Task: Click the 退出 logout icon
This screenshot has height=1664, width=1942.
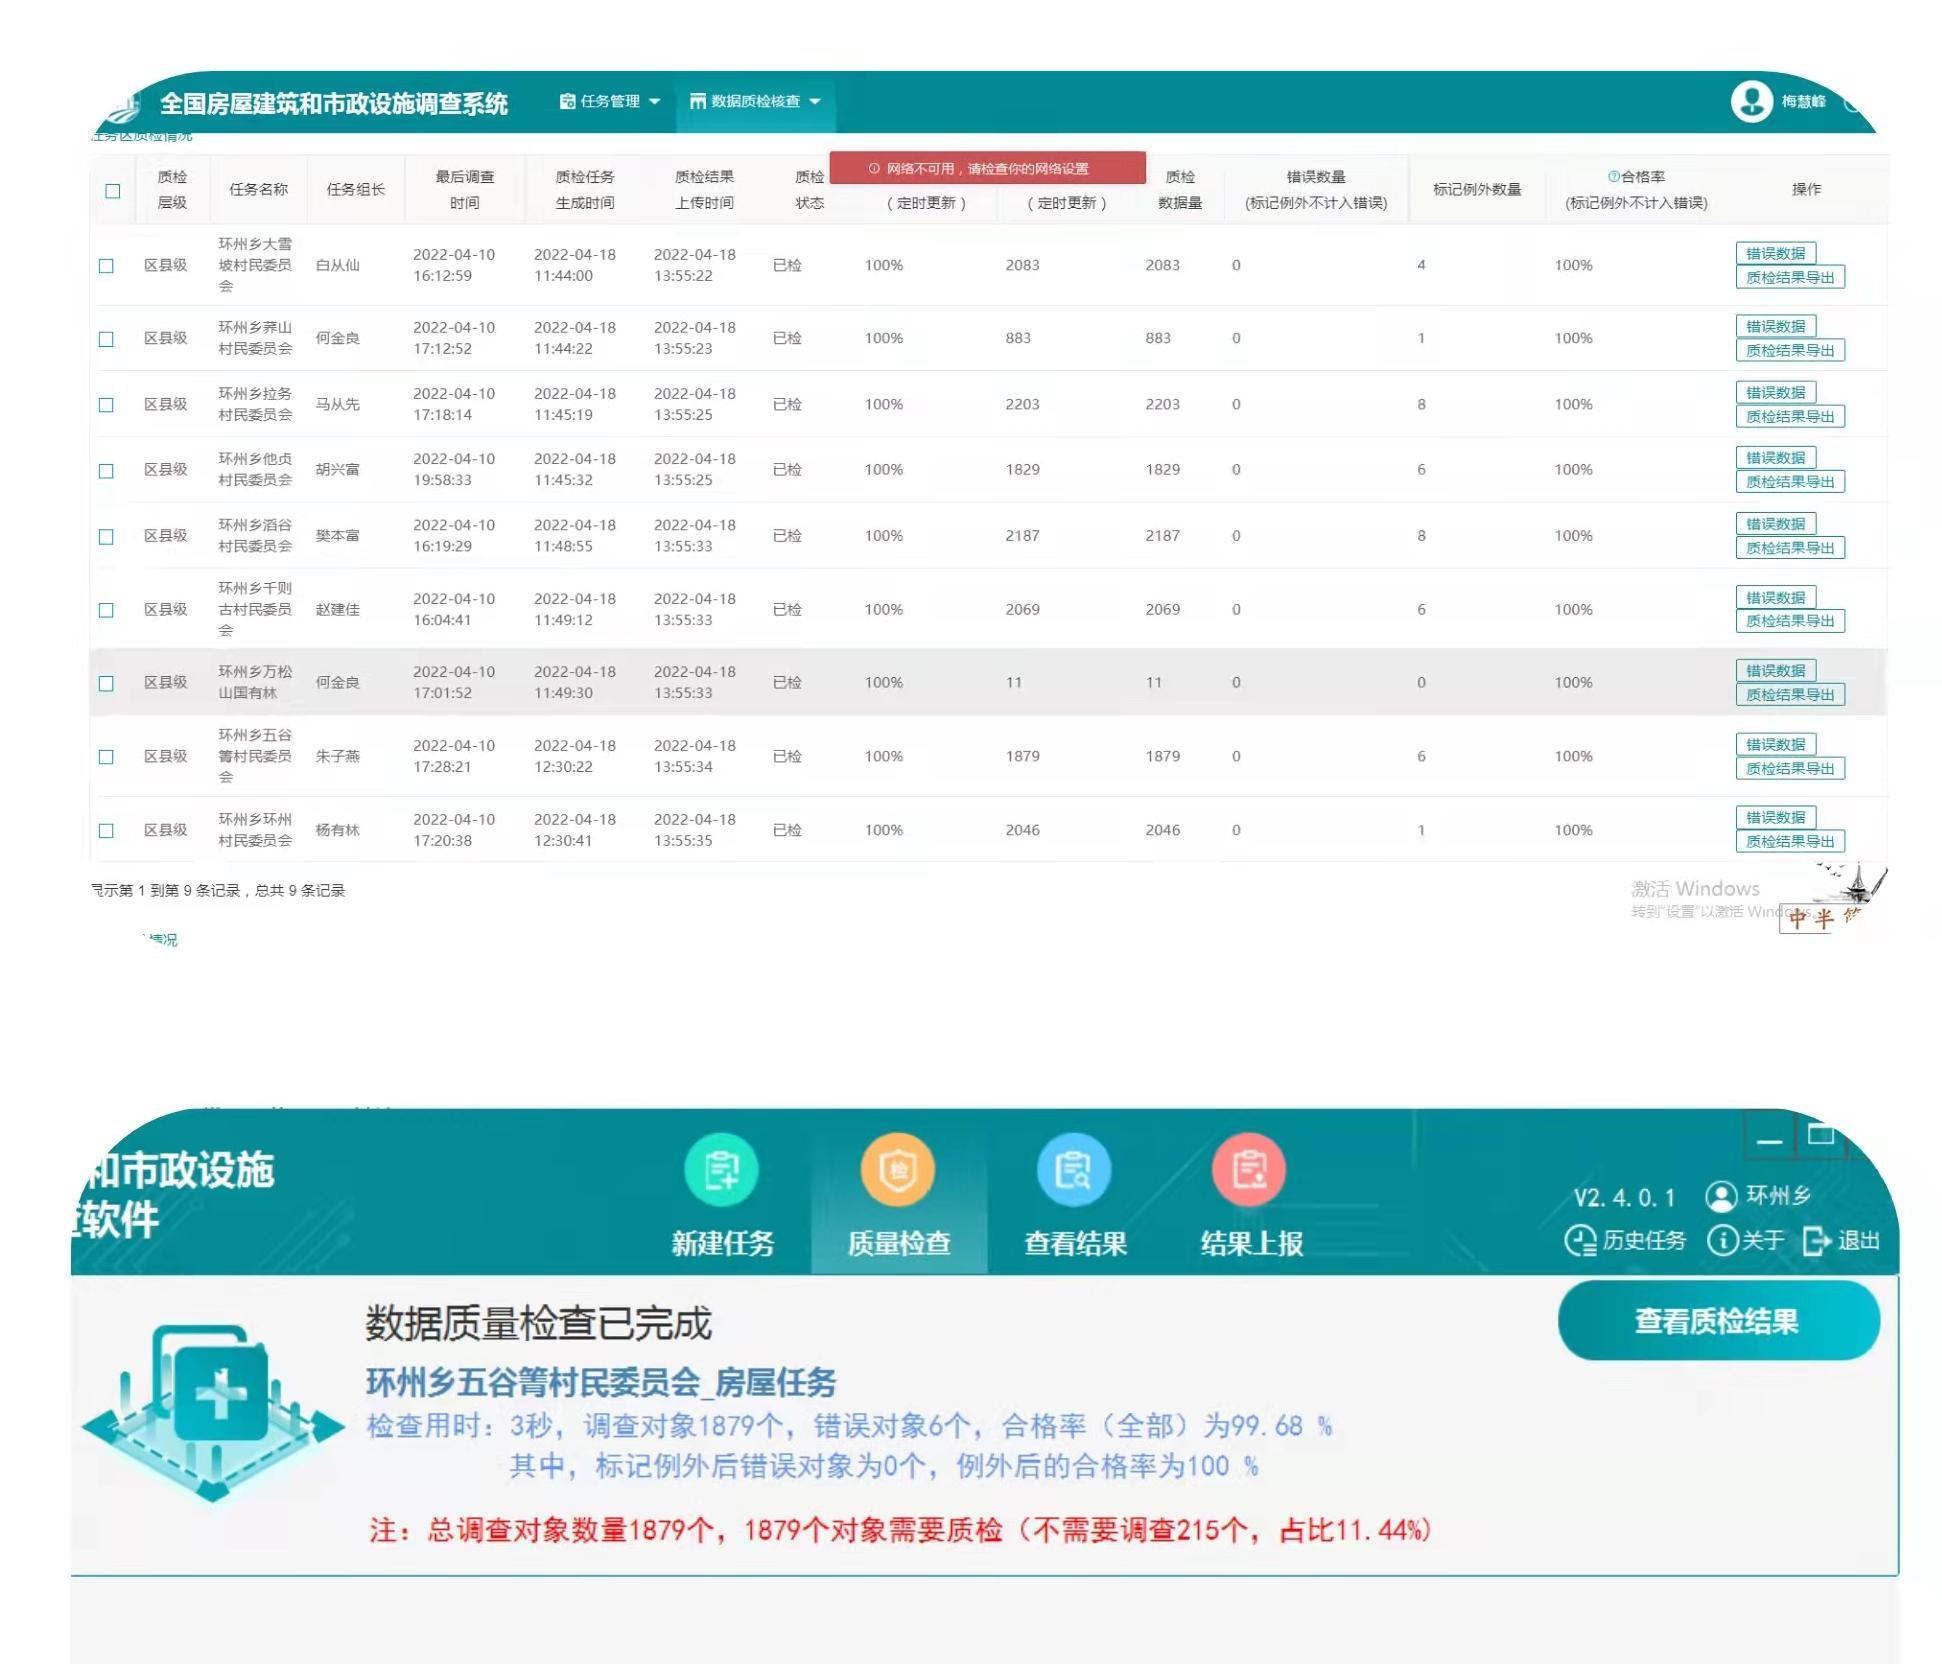Action: (x=1816, y=1241)
